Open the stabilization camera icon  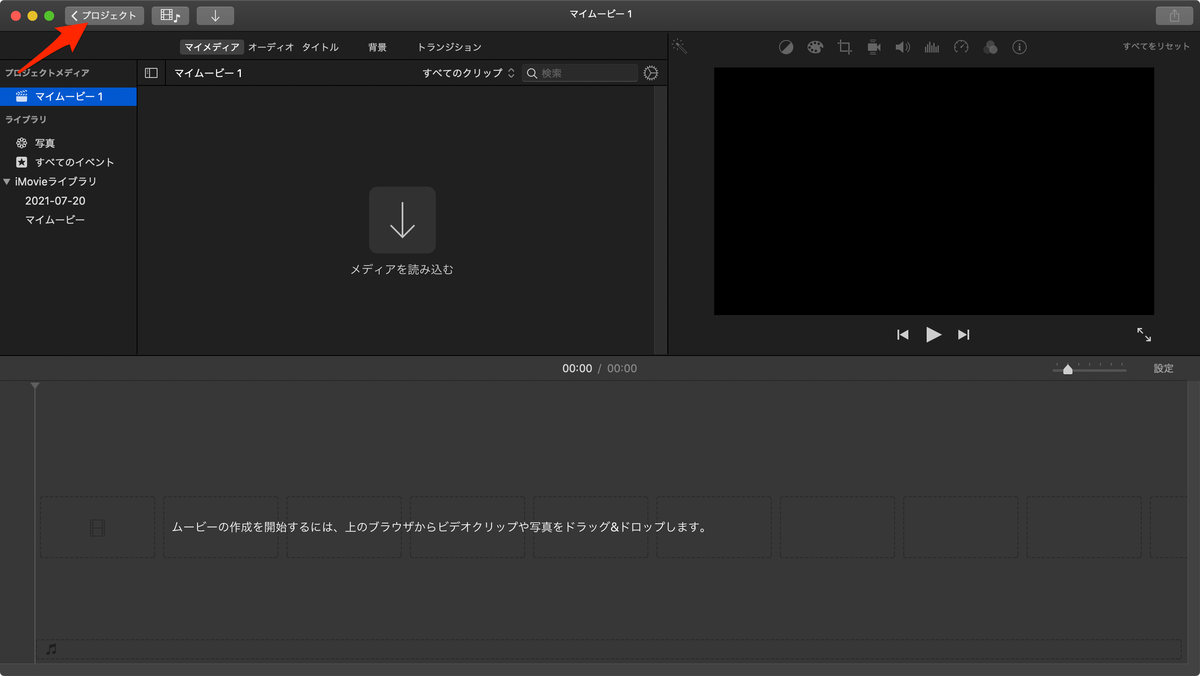pos(873,47)
